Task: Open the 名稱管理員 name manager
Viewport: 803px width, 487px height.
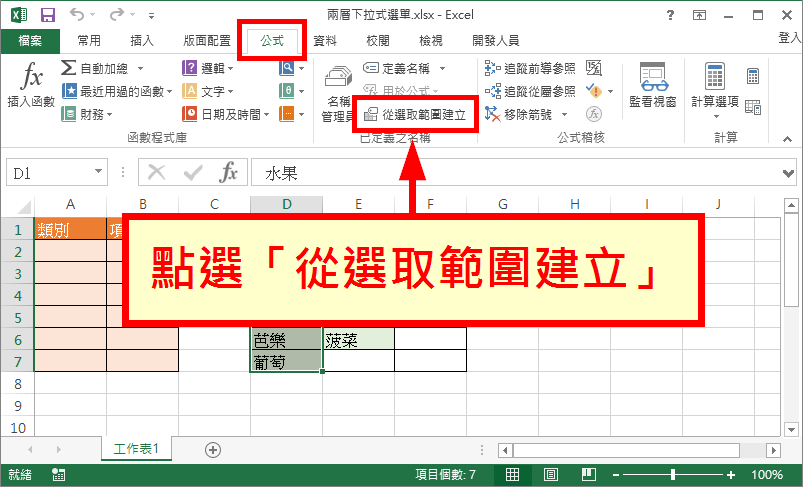Action: pyautogui.click(x=337, y=94)
